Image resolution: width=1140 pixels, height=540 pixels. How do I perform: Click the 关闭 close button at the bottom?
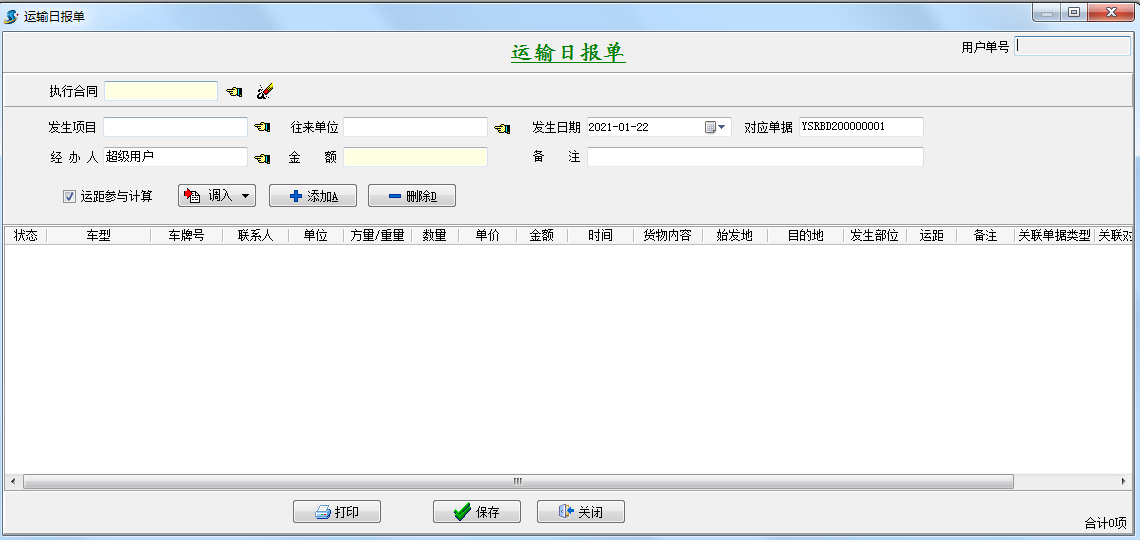coord(580,512)
